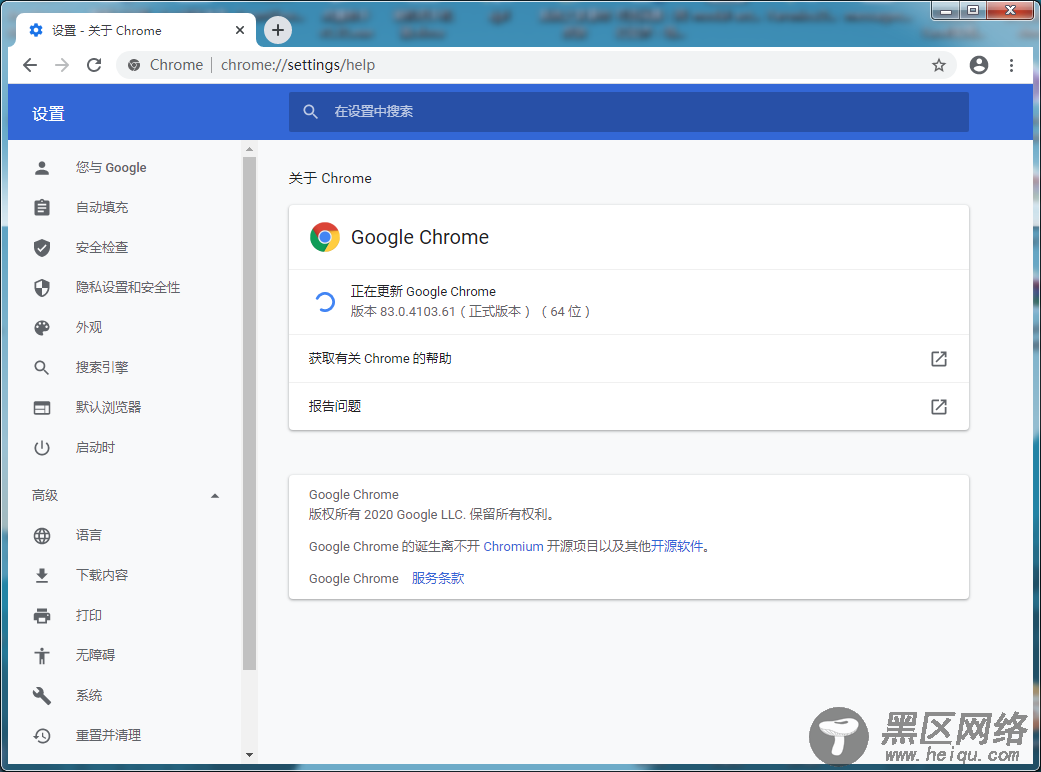Open 您与 Google settings section
Screen dimensions: 1041x772
(x=125, y=168)
